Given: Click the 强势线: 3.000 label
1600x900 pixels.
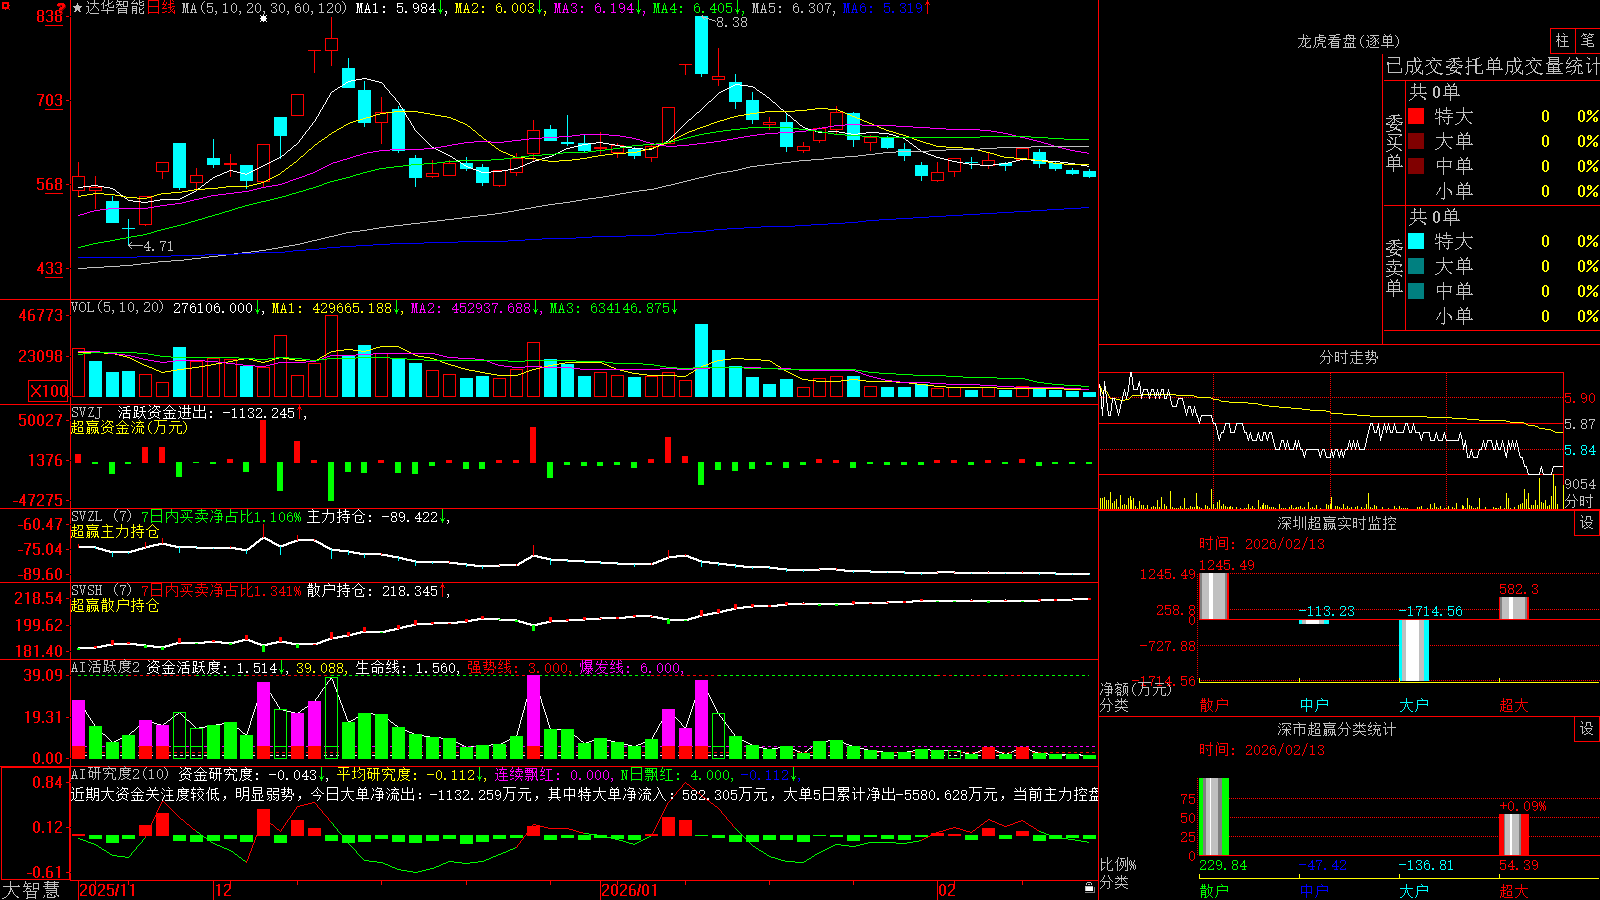Looking at the screenshot, I should click(x=519, y=668).
